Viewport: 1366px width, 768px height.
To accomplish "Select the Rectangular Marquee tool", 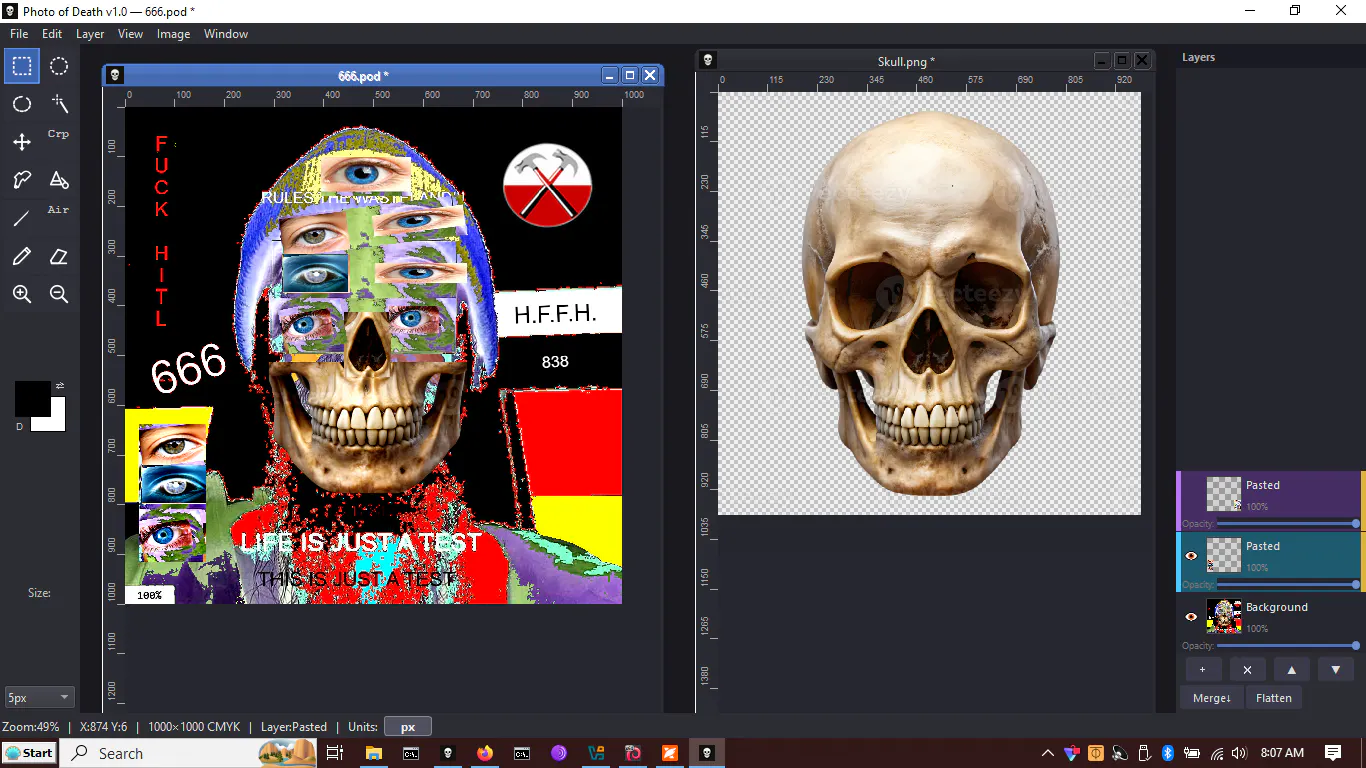I will 21,66.
